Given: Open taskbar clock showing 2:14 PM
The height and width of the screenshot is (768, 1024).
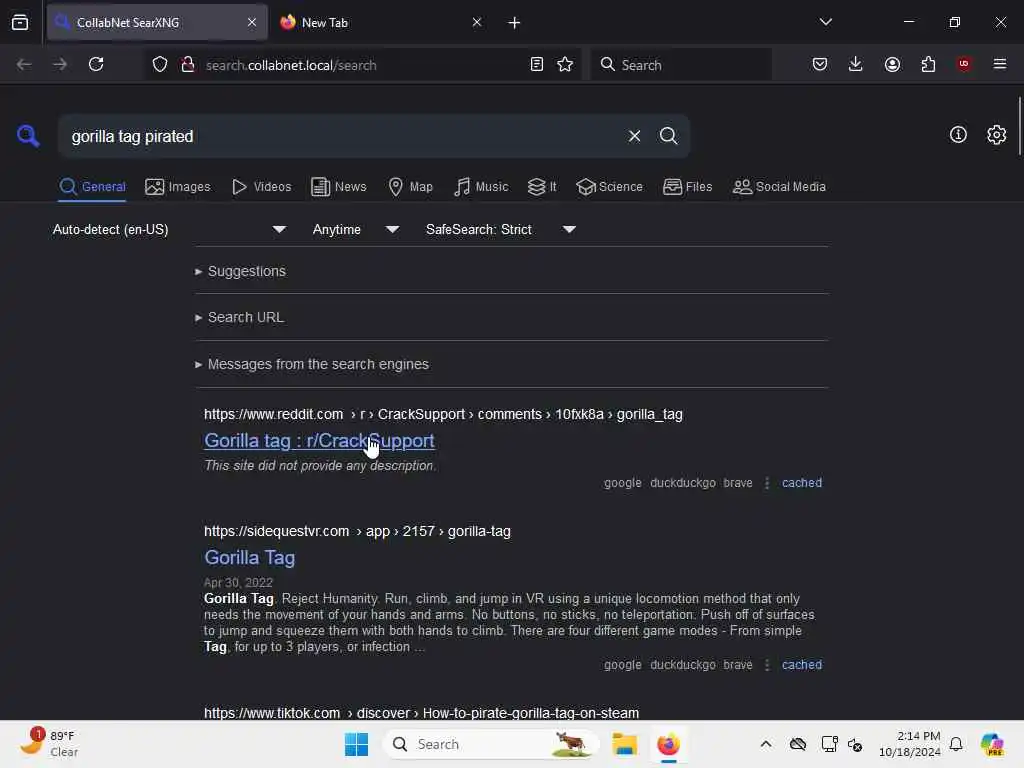Looking at the screenshot, I should coord(909,744).
